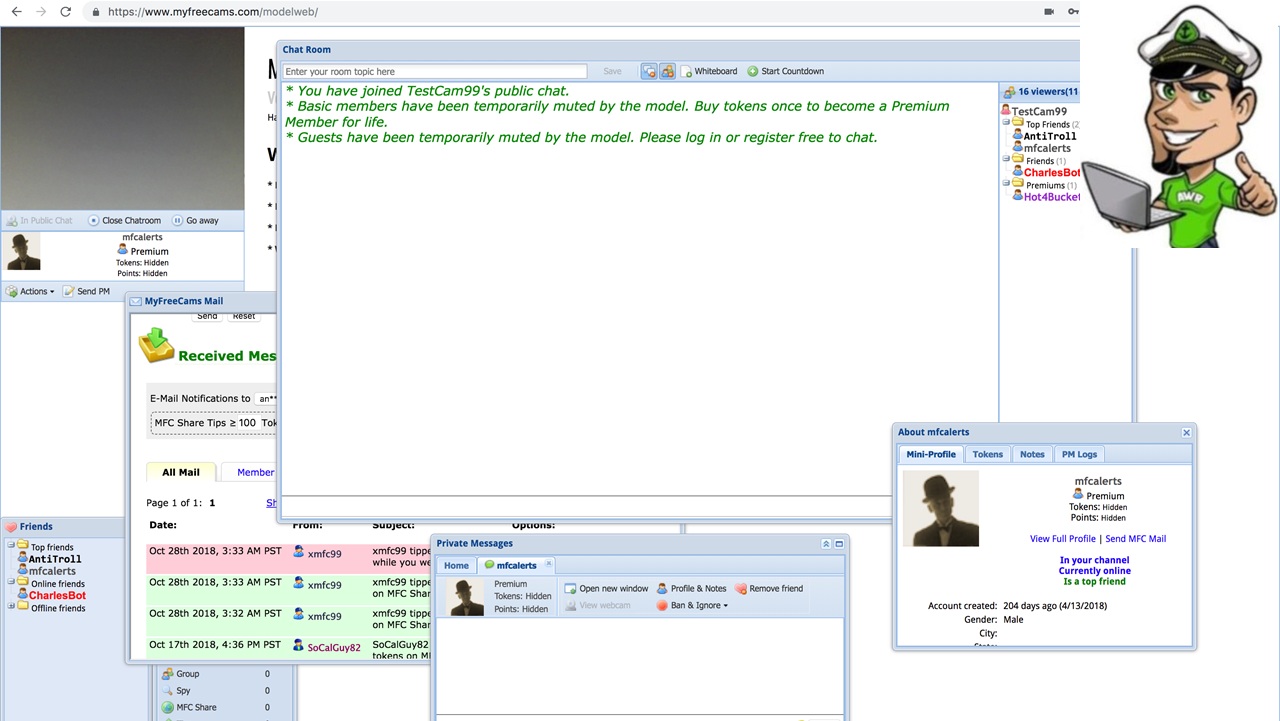Click the View Full Profile link
The width and height of the screenshot is (1280, 721).
point(1063,539)
